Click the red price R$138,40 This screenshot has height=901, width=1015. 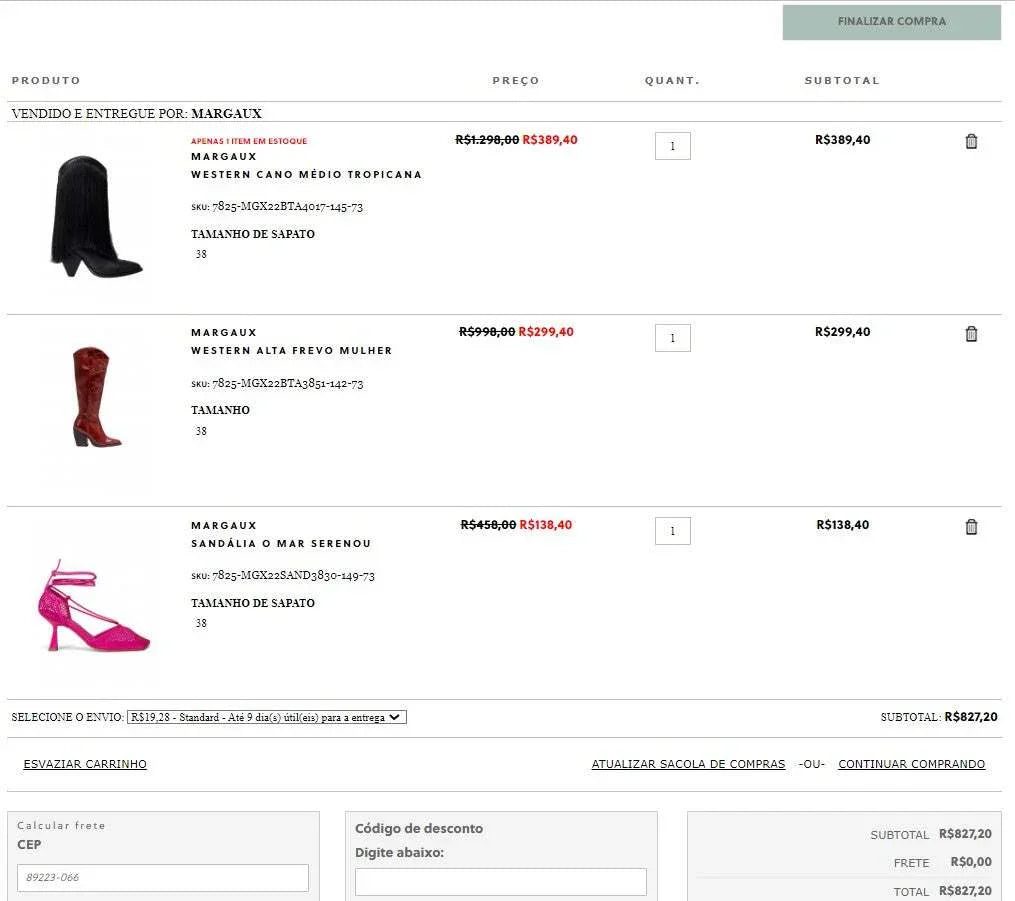546,525
